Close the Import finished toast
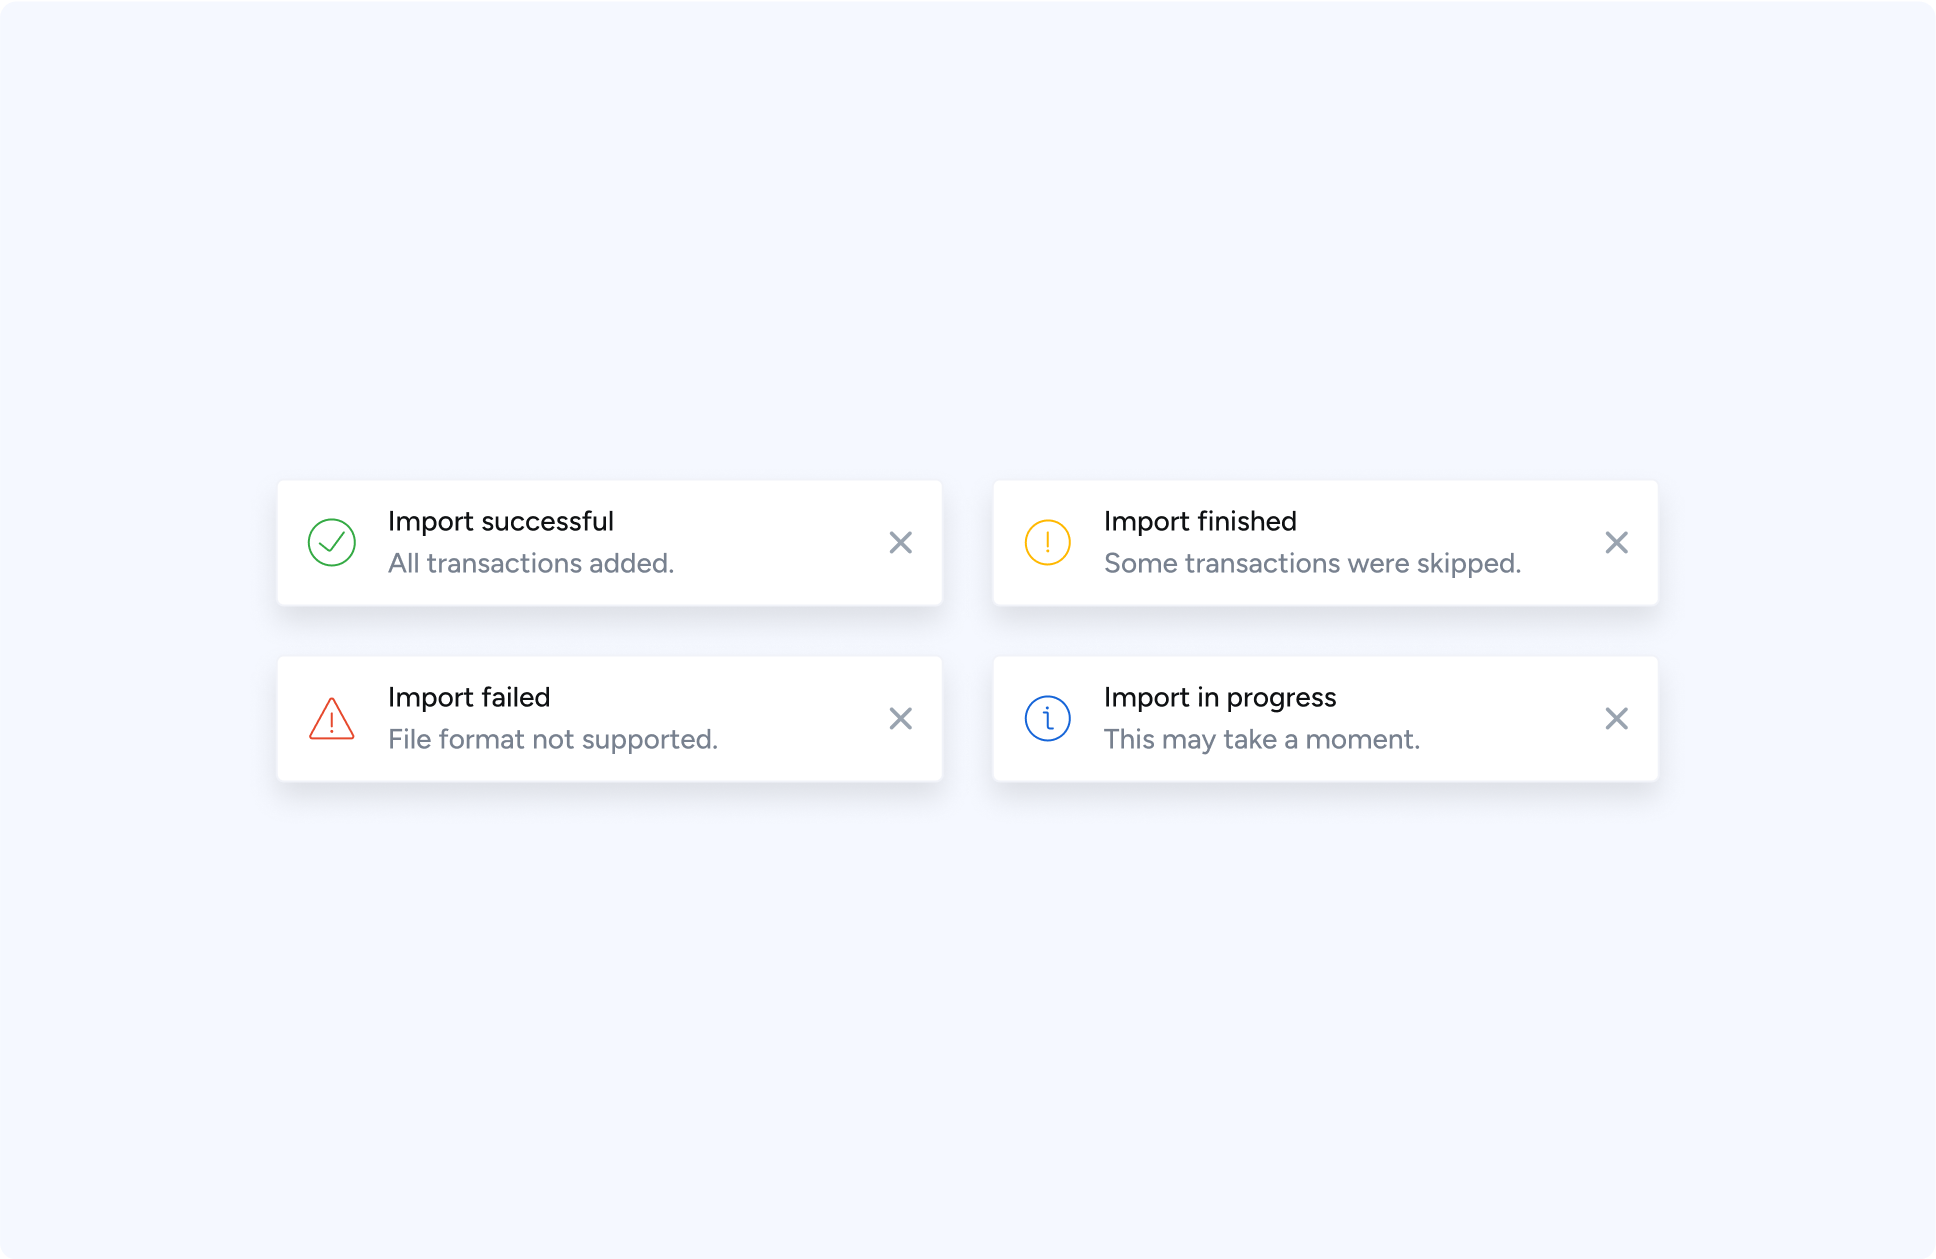Viewport: 1936px width, 1259px height. coord(1617,543)
